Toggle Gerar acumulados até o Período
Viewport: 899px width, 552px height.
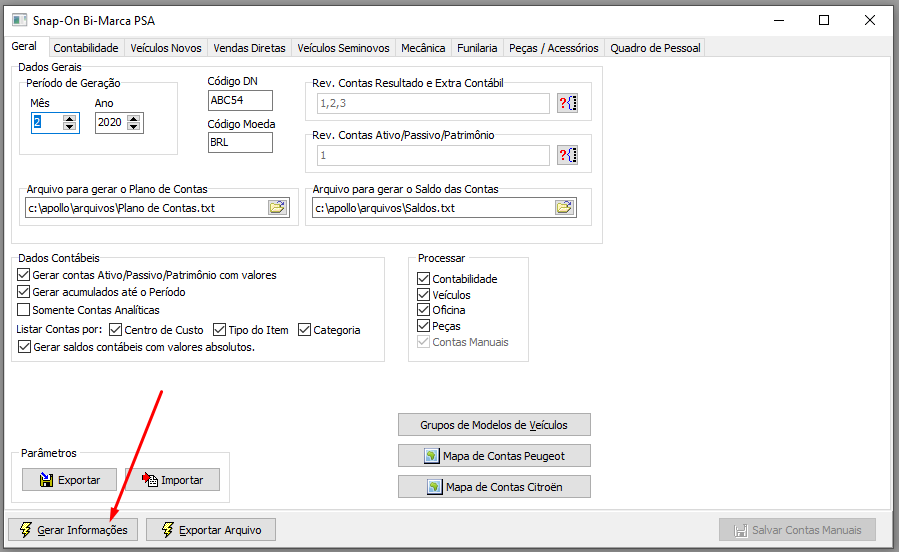pos(24,292)
